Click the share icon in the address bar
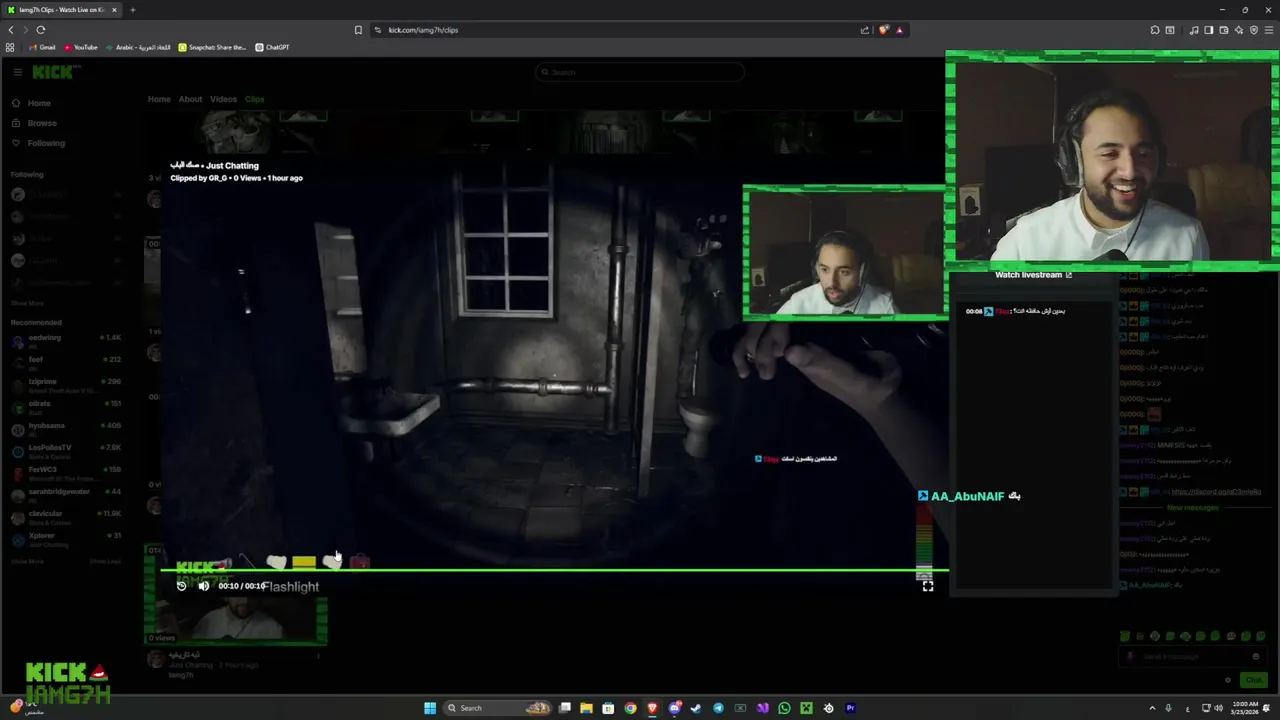Viewport: 1280px width, 720px height. tap(865, 30)
